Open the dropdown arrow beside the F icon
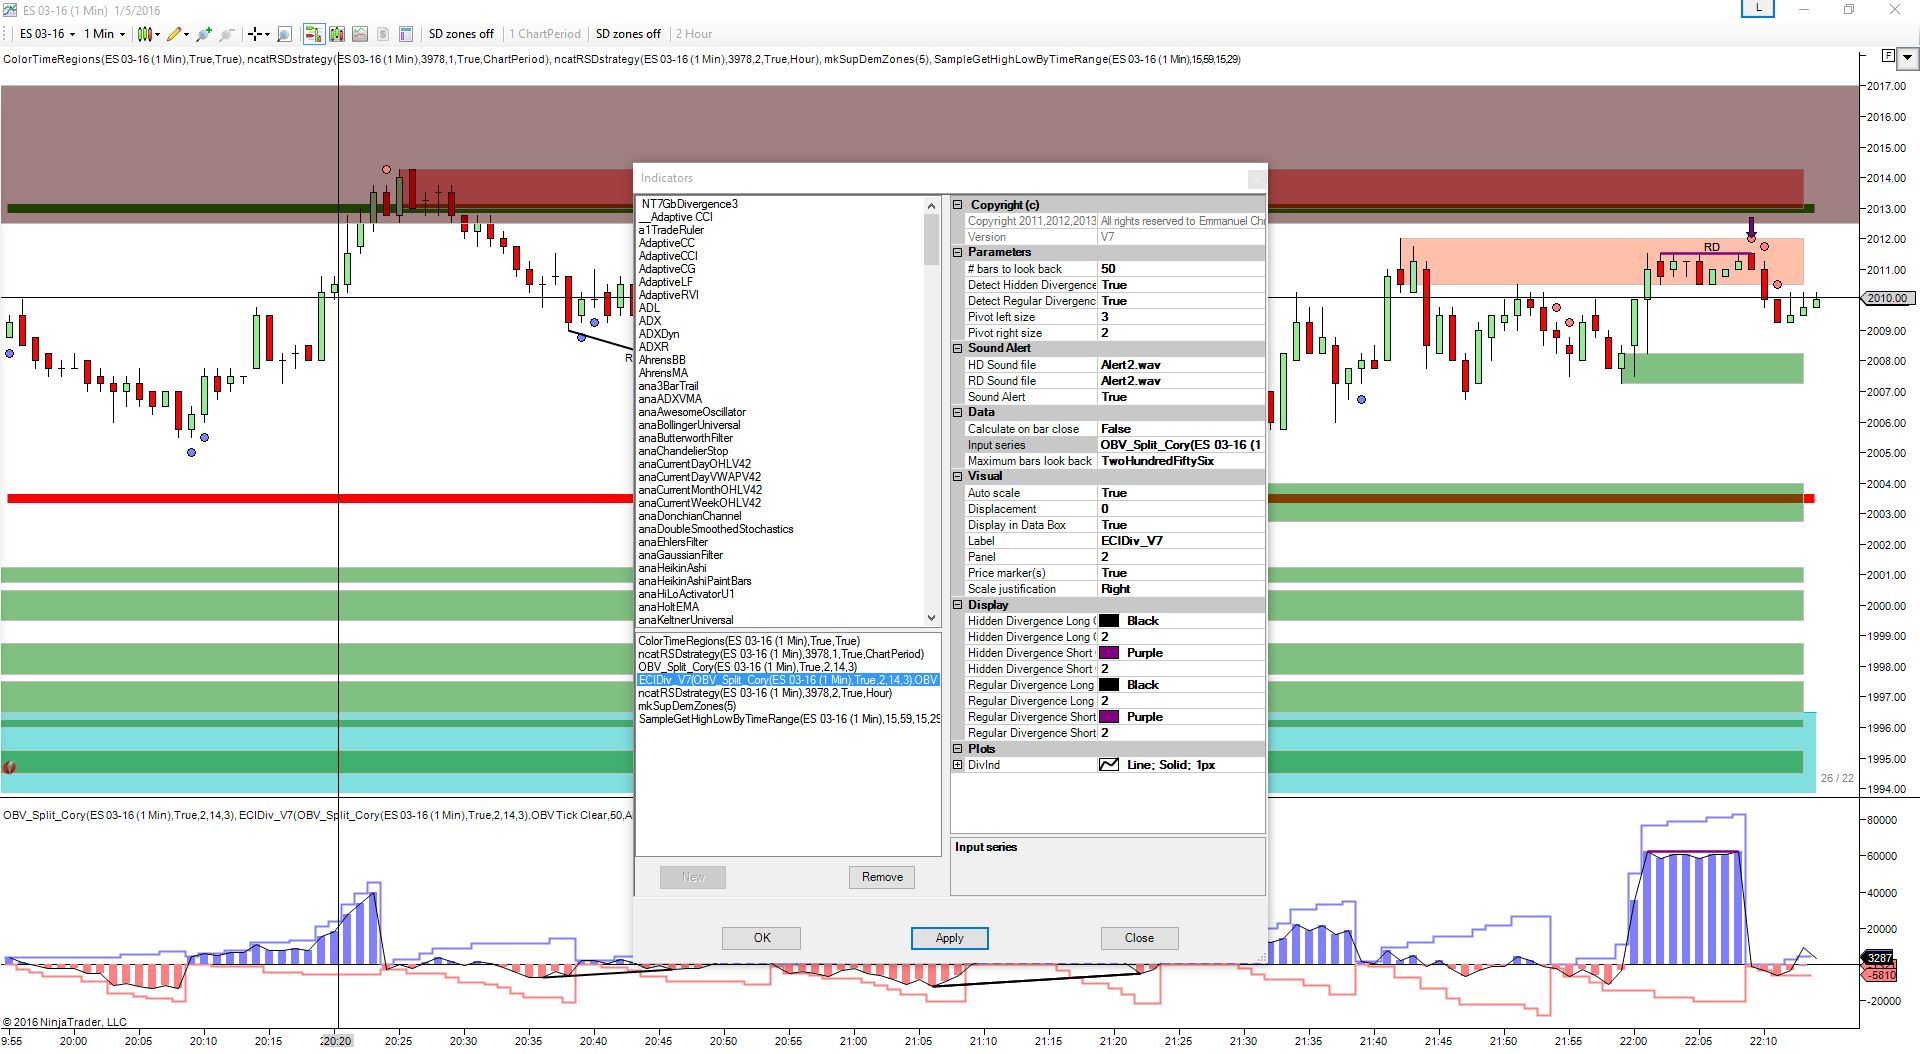 1907,58
